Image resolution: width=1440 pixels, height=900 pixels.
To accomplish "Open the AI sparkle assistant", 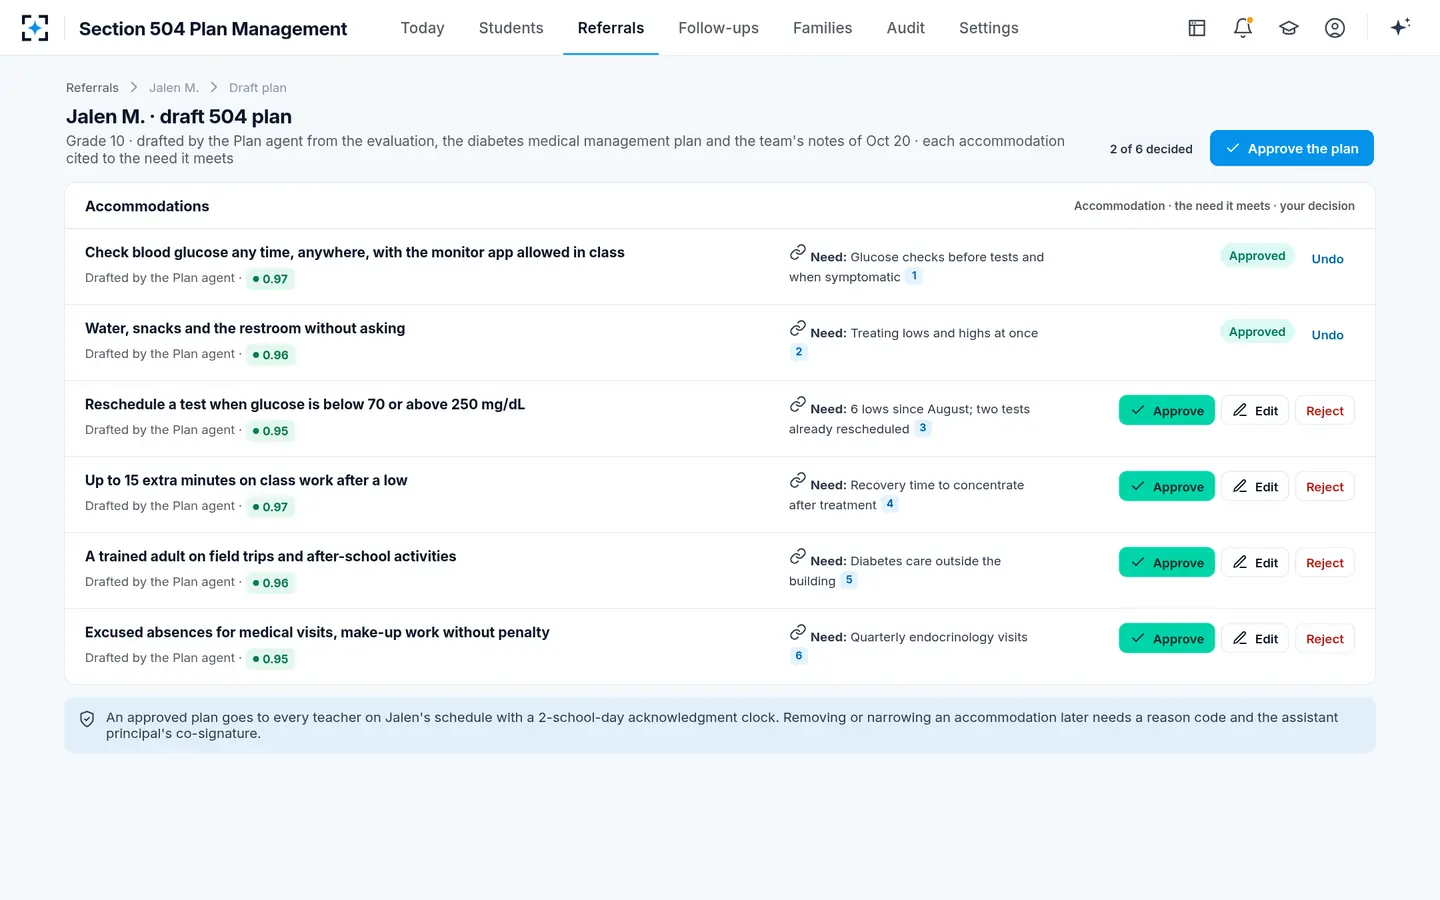I will (1400, 27).
